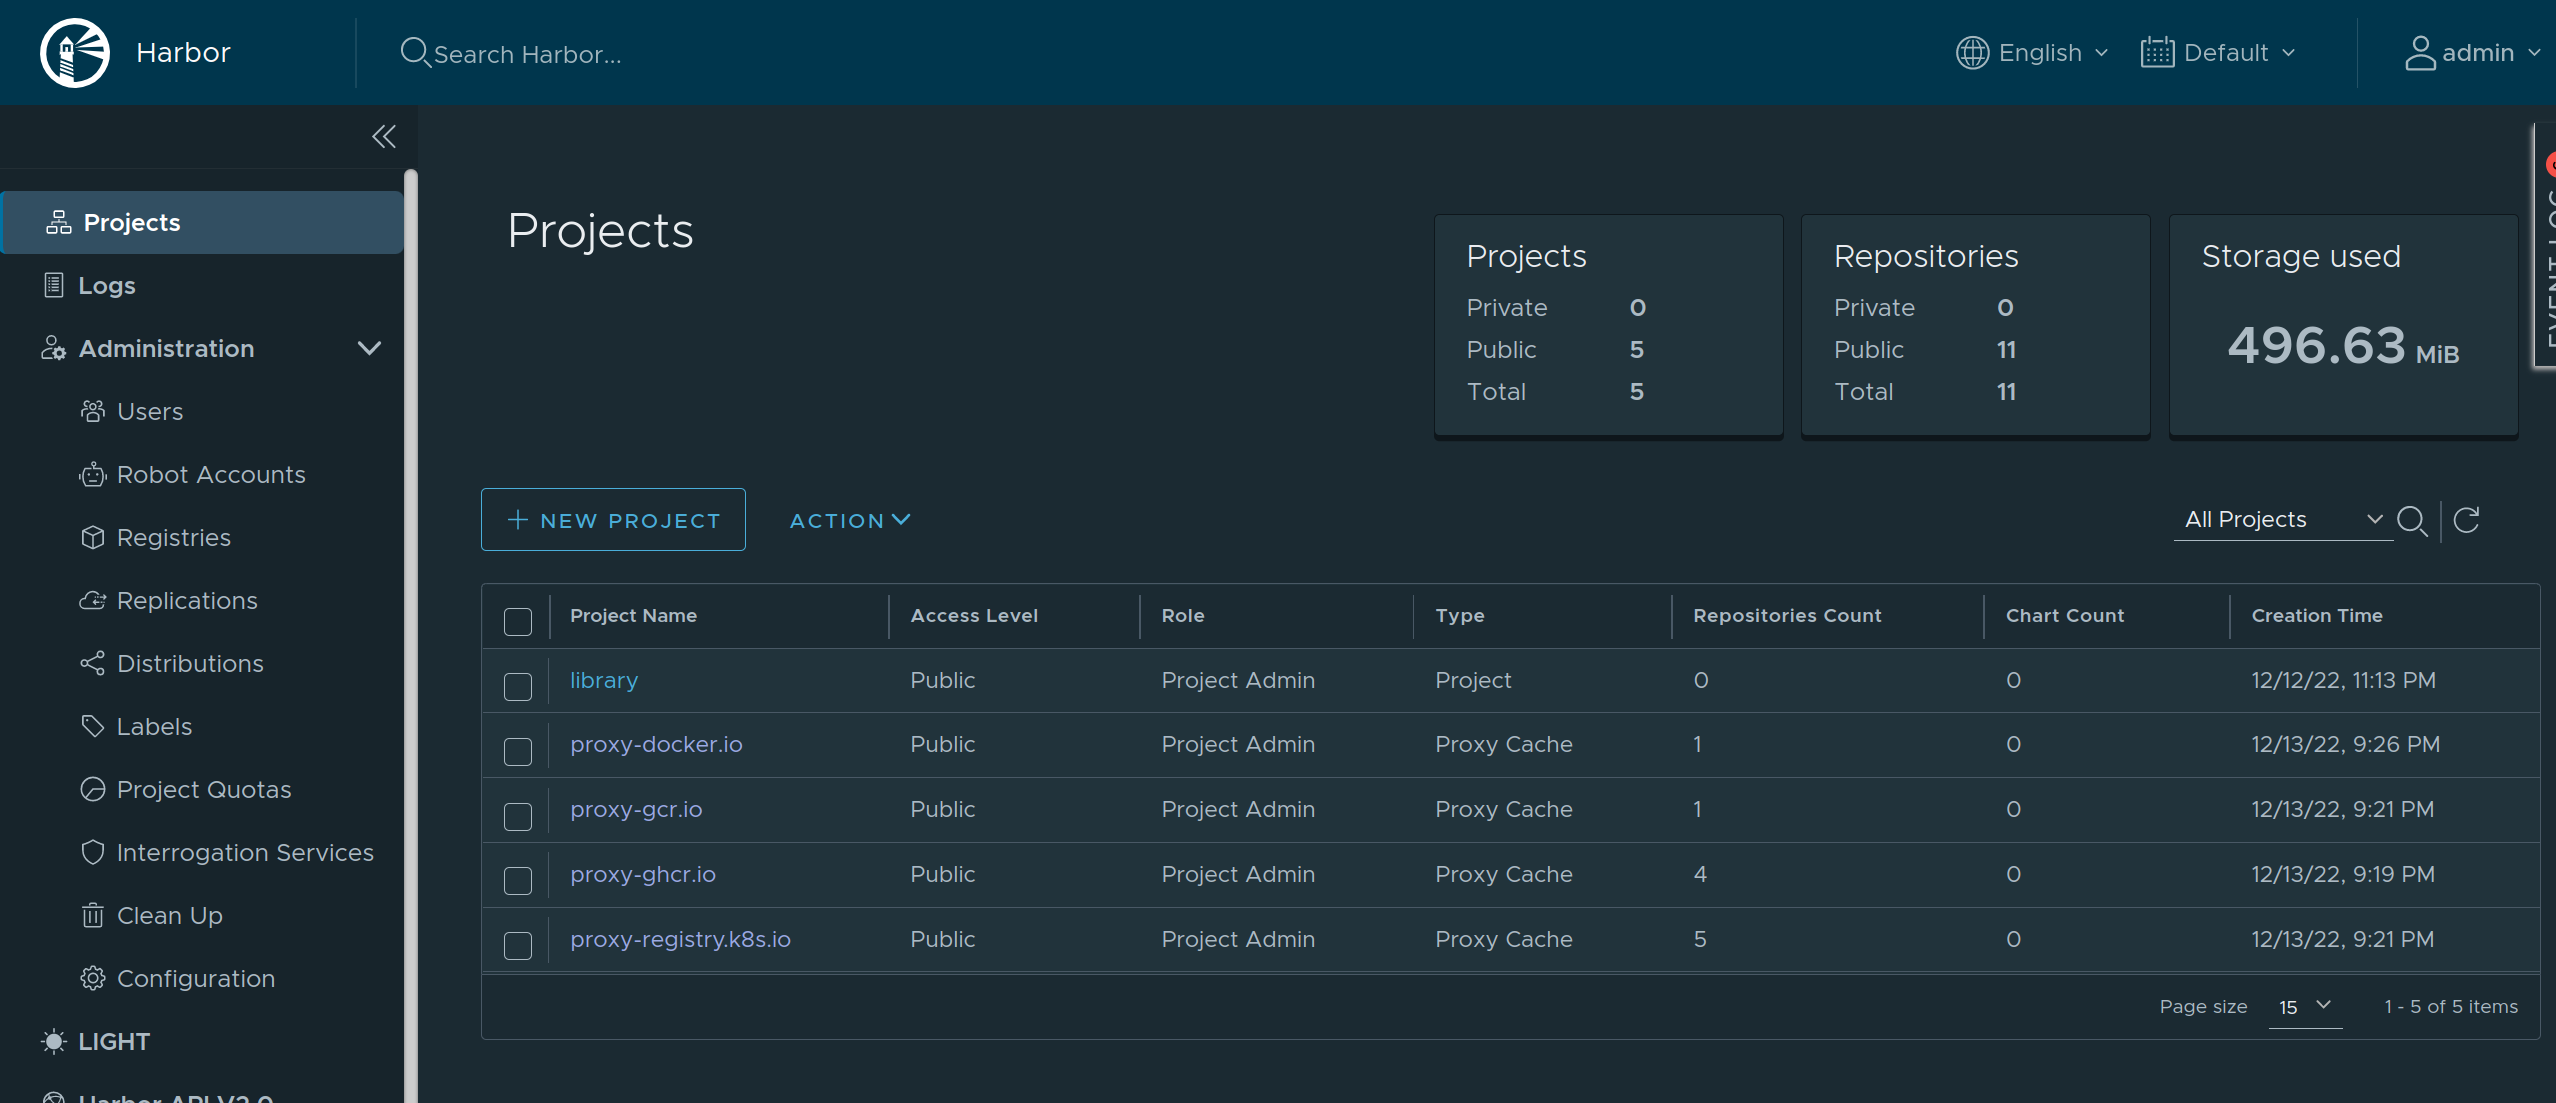Switch to the Configuration section
This screenshot has width=2556, height=1103.
[196, 978]
